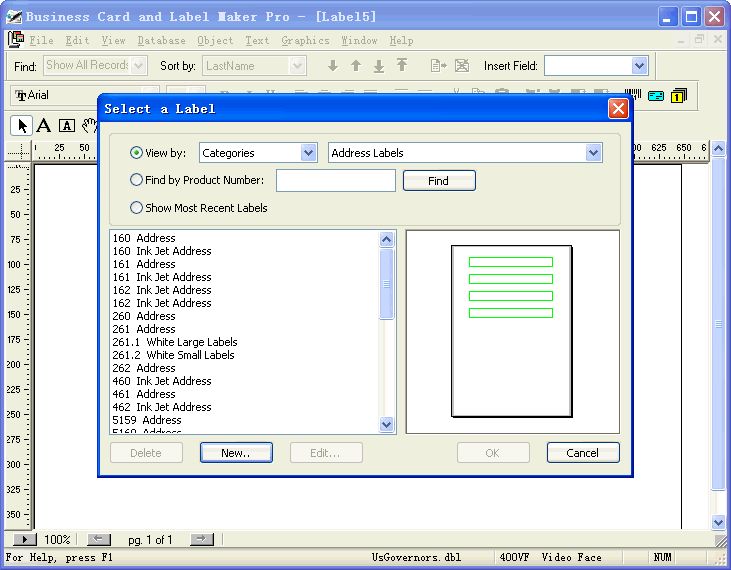Open the File menu
Screen dimensions: 731x570
coord(41,41)
